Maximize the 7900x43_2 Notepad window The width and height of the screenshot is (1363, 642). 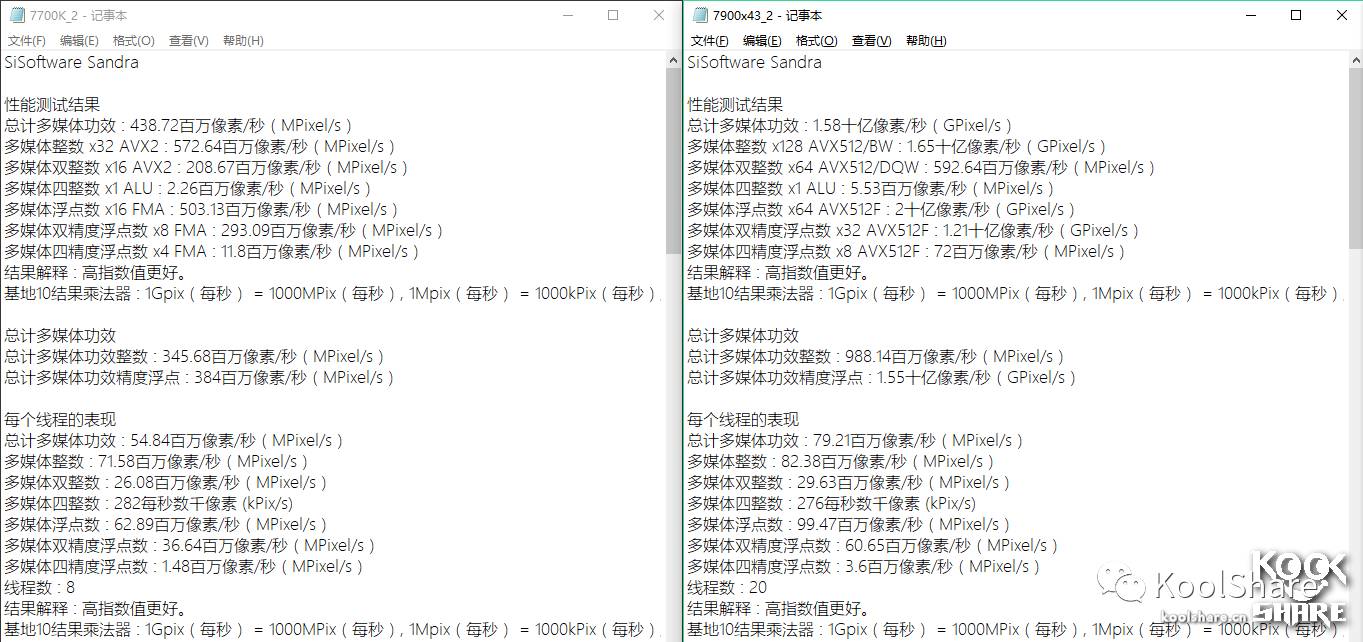pyautogui.click(x=1295, y=15)
